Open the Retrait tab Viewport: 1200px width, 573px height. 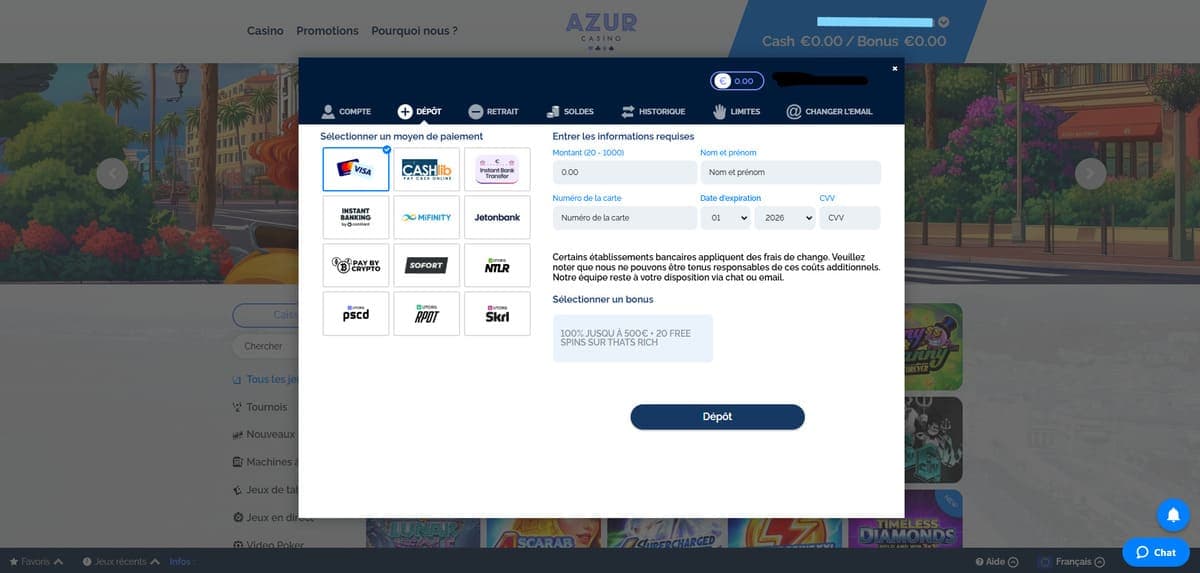493,111
